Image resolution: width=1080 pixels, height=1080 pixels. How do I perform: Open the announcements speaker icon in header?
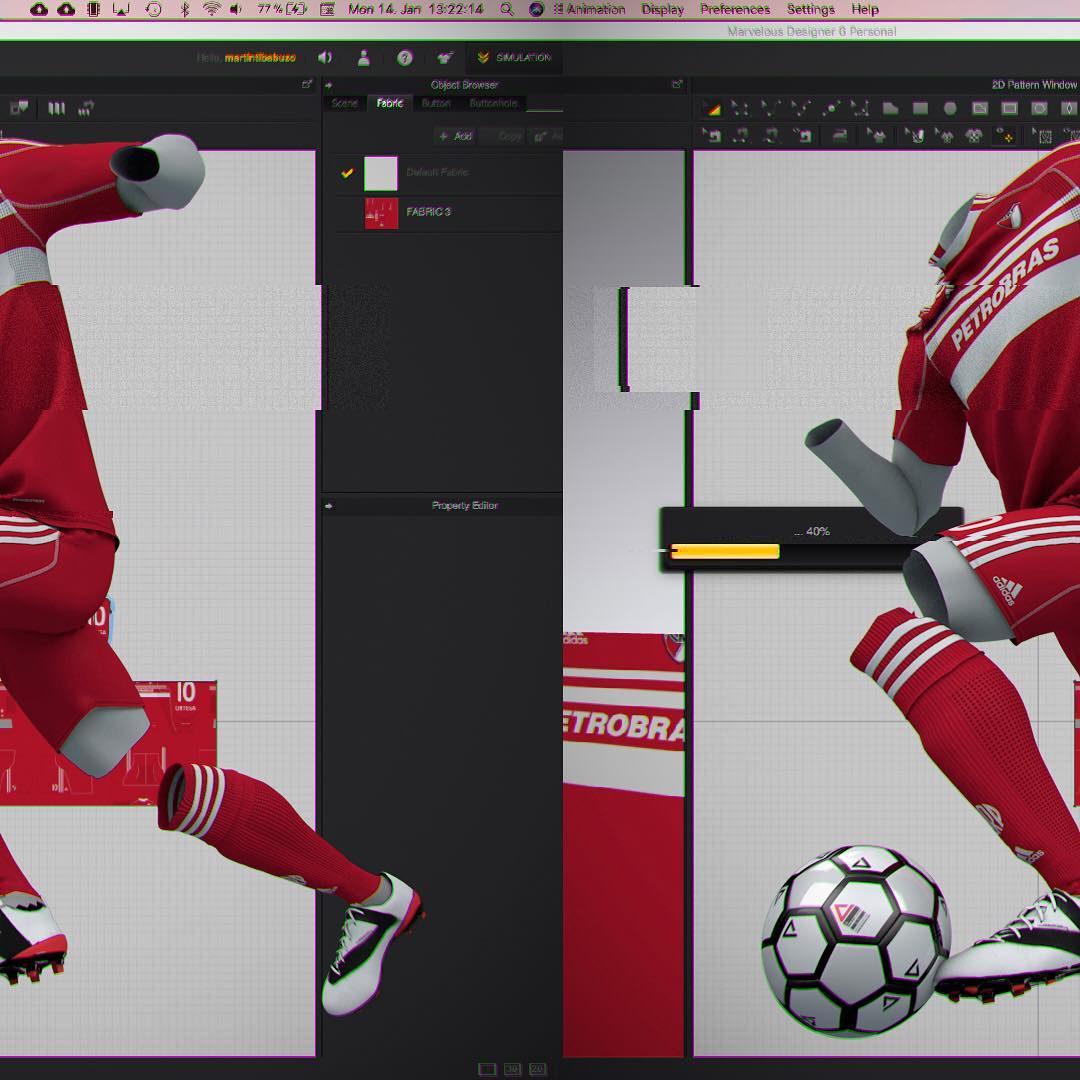coord(325,58)
